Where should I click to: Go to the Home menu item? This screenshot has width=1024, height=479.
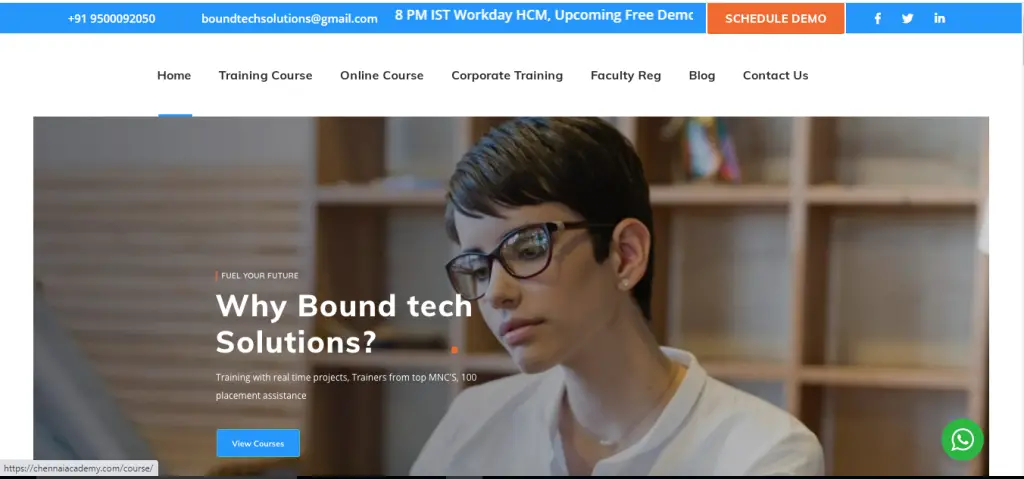click(174, 75)
